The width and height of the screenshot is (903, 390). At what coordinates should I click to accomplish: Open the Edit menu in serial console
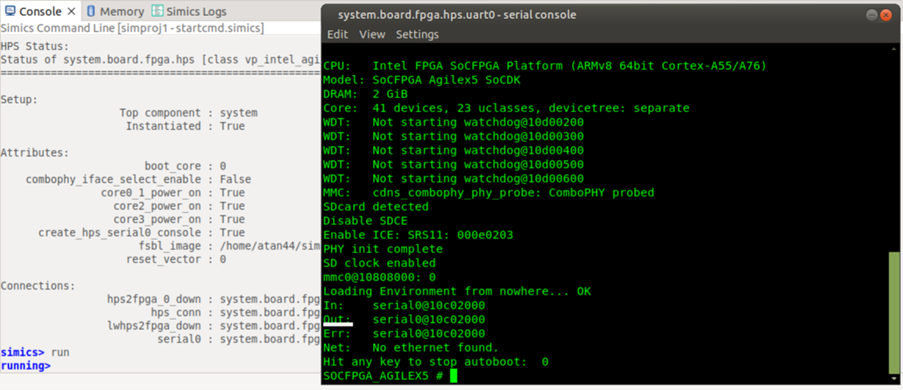(x=337, y=35)
